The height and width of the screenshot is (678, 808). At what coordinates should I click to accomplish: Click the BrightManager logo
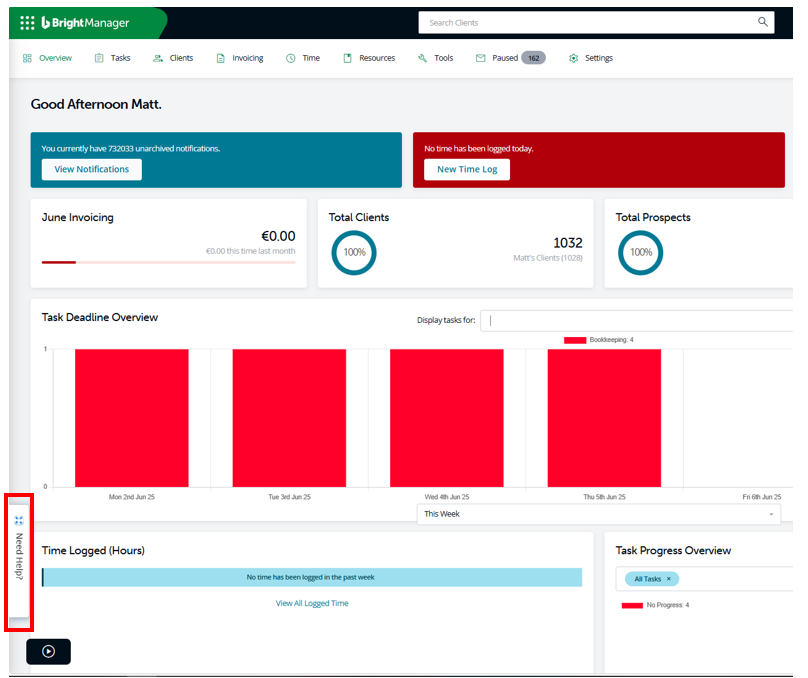(85, 23)
